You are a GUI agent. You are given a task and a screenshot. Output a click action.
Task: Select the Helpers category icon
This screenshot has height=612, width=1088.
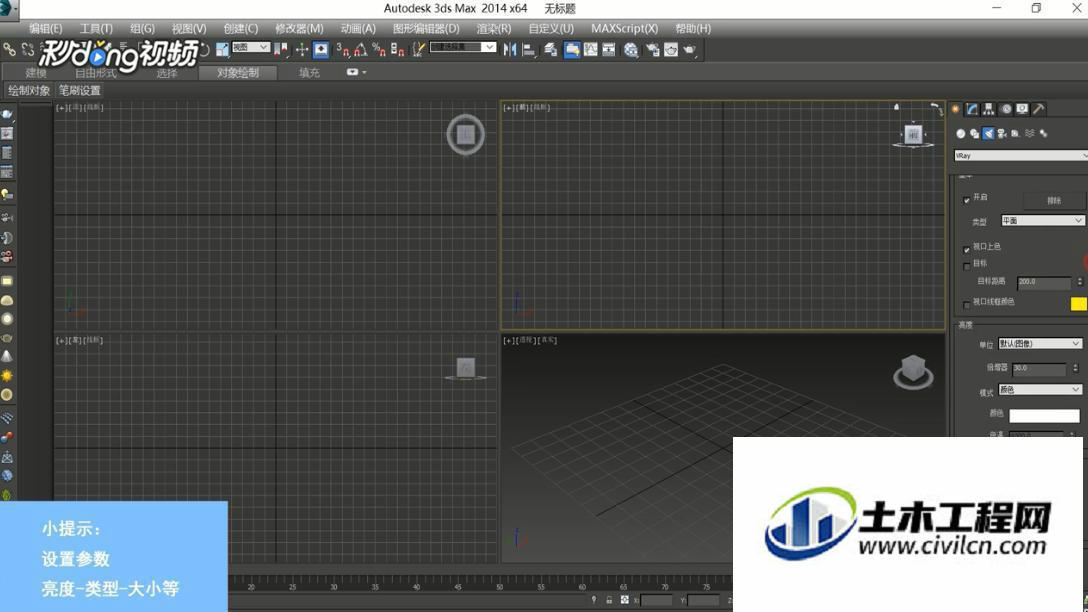click(1016, 133)
